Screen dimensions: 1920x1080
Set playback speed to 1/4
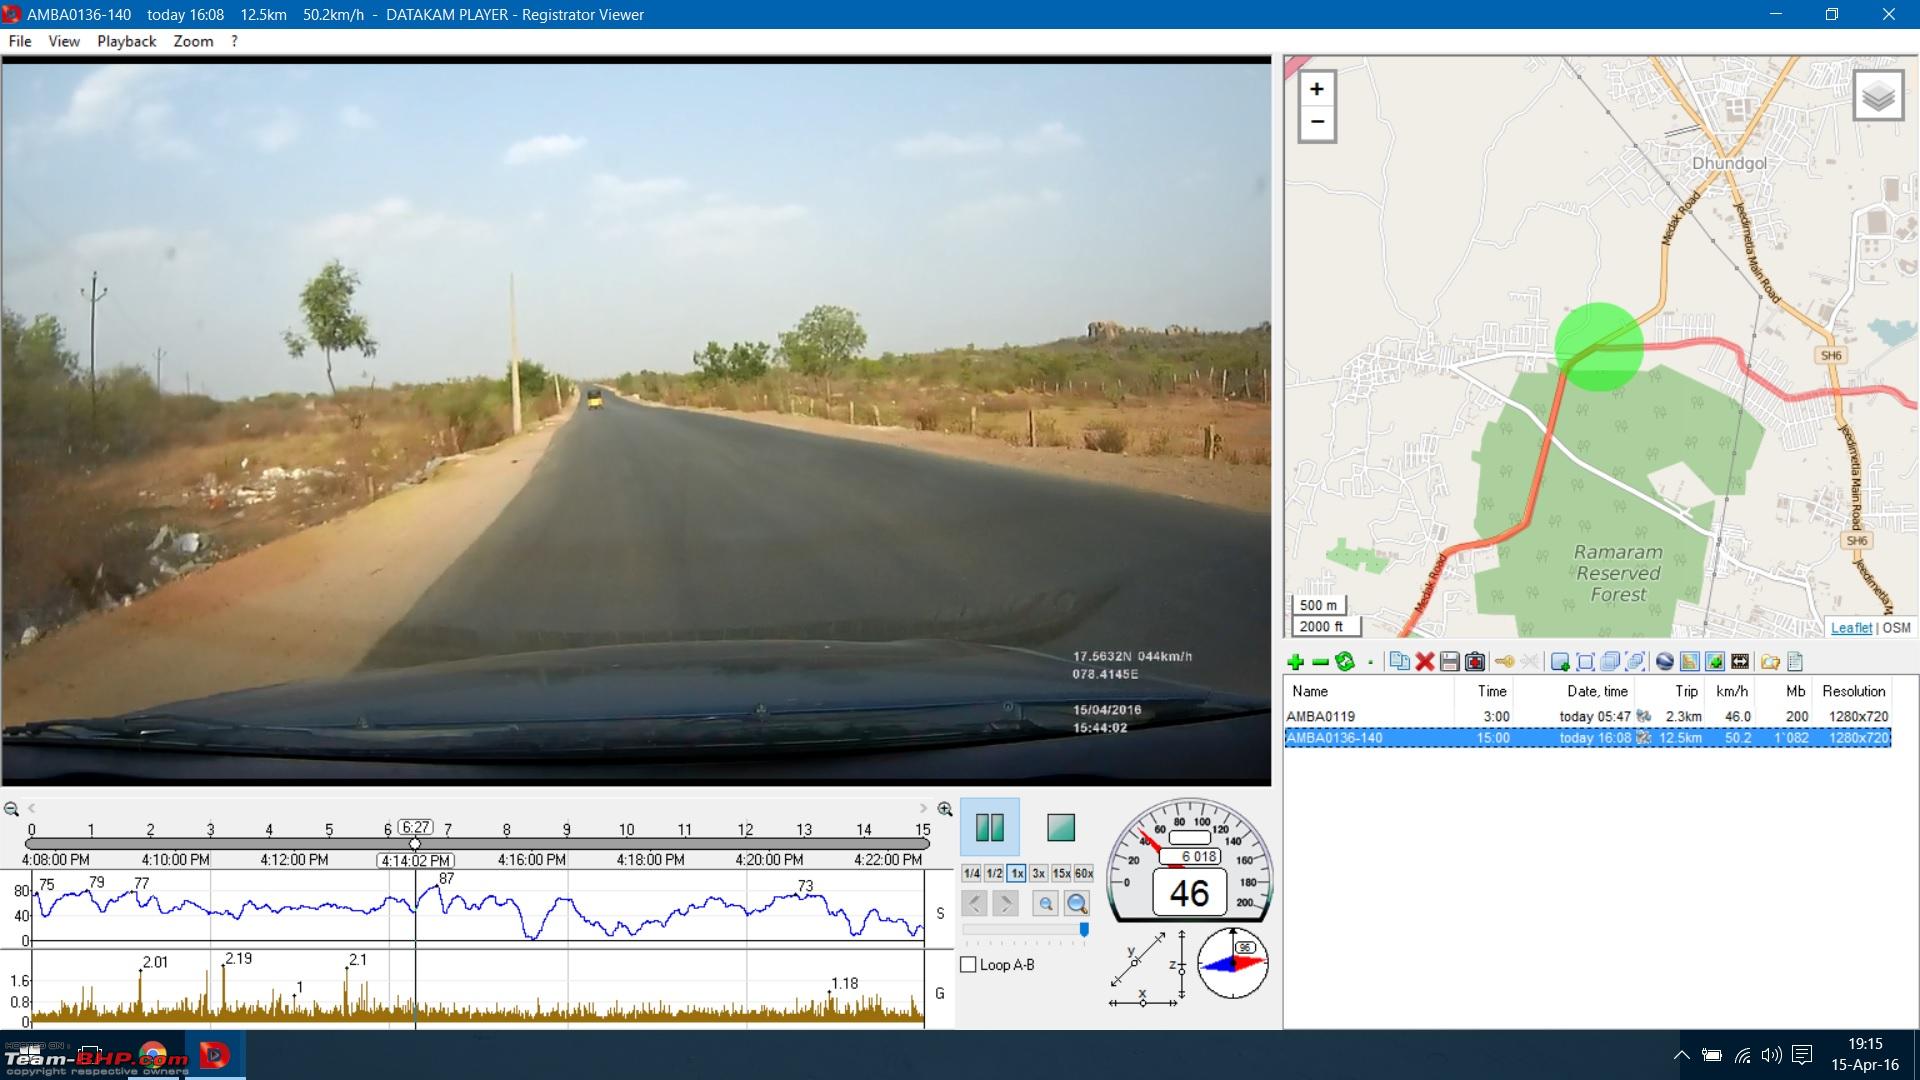pyautogui.click(x=971, y=873)
